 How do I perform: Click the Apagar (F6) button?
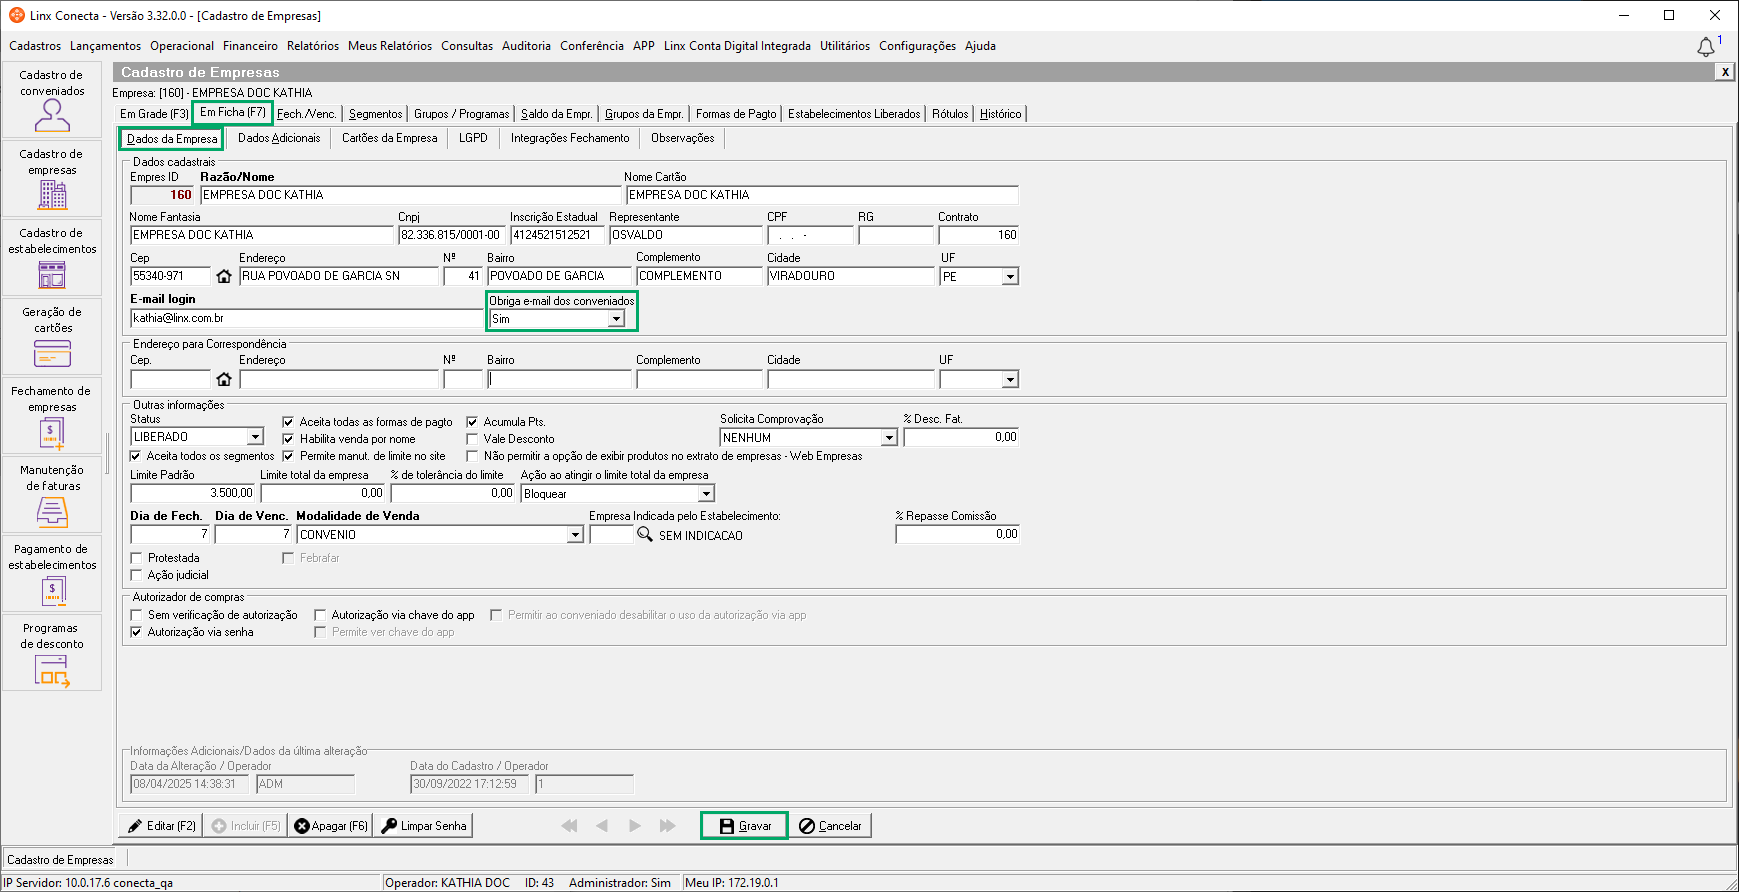point(331,826)
